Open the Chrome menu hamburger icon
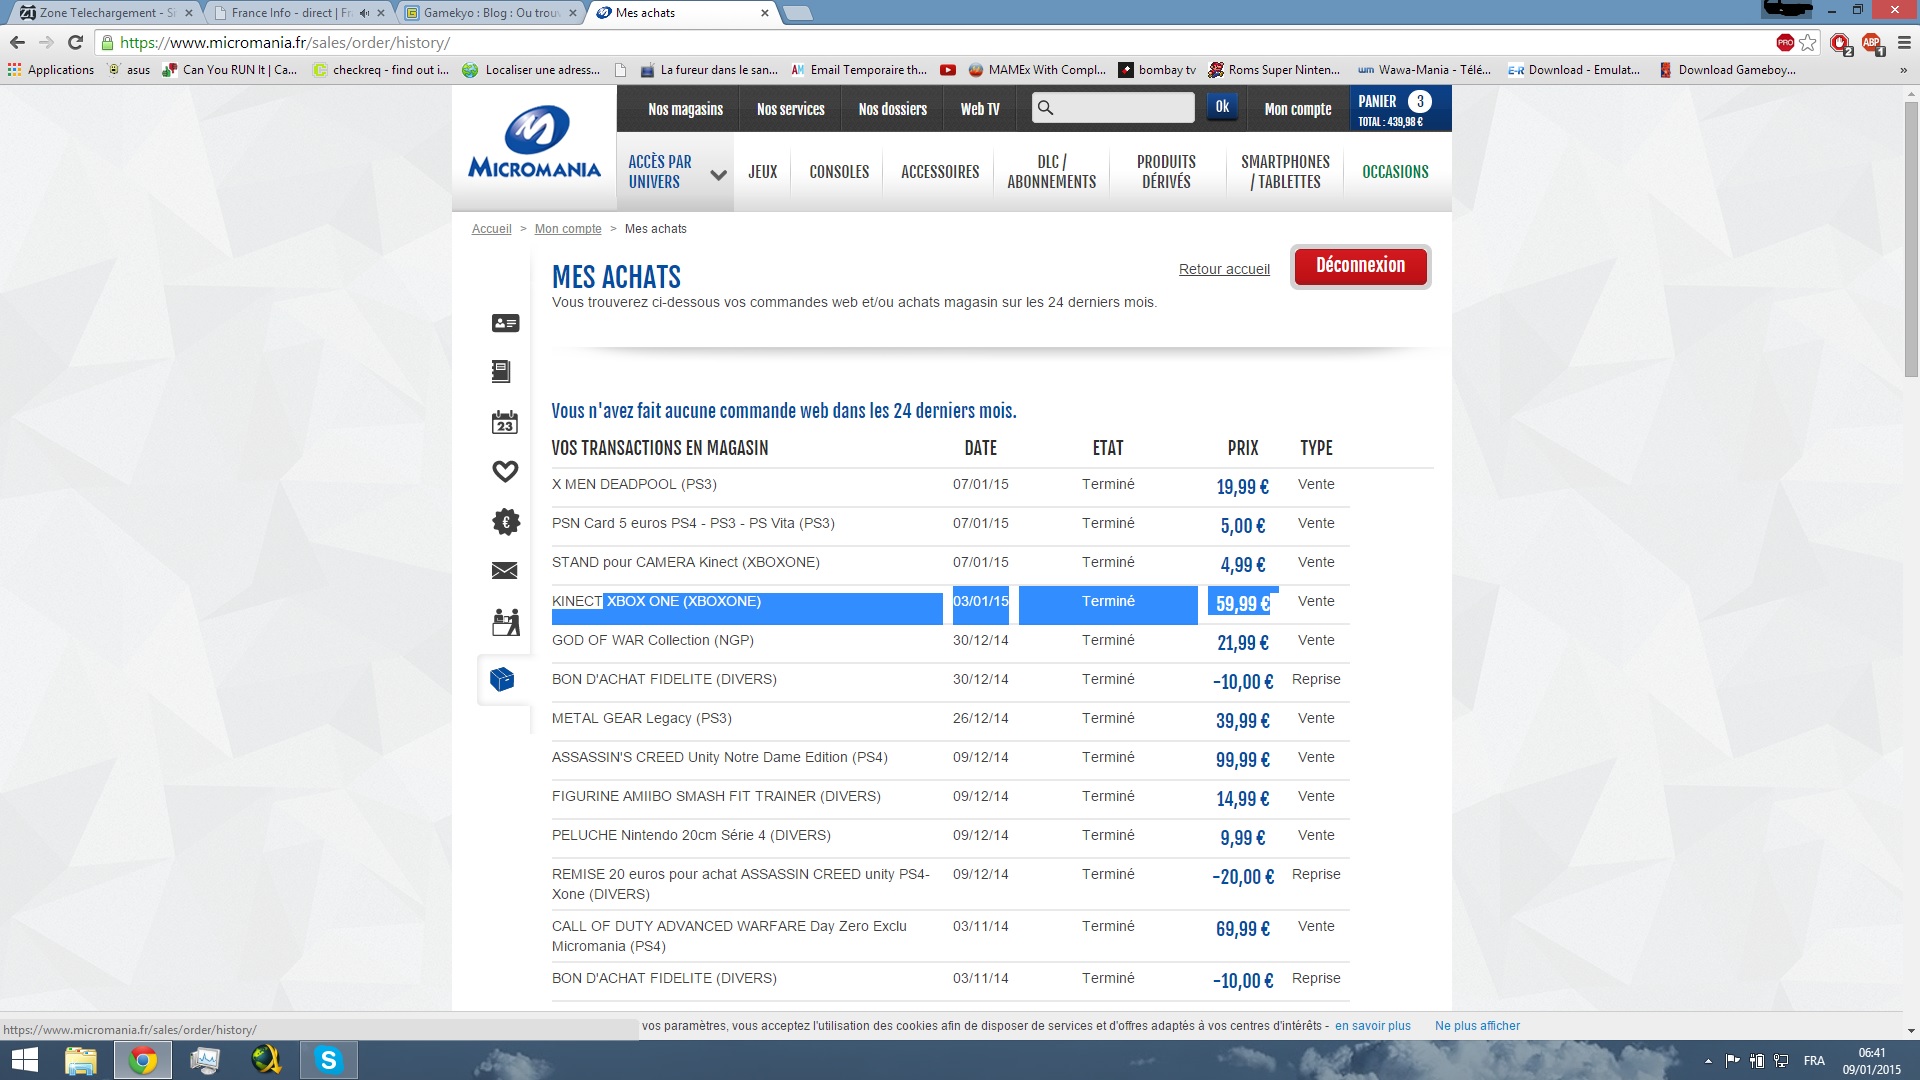1920x1080 pixels. point(1904,42)
